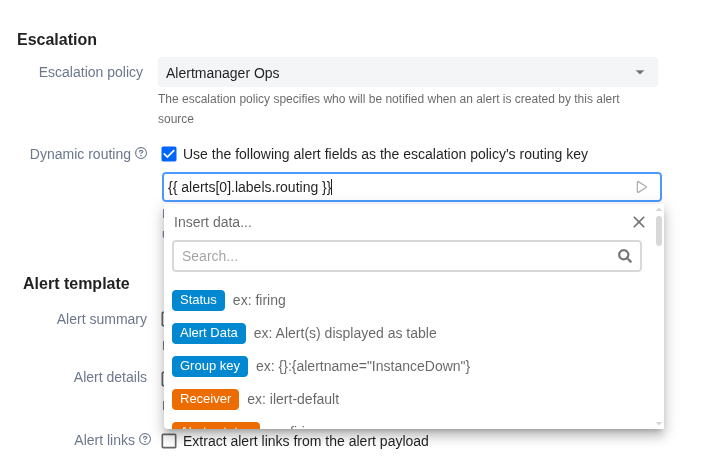Close the Insert data popup
The image size is (707, 472).
coord(639,222)
